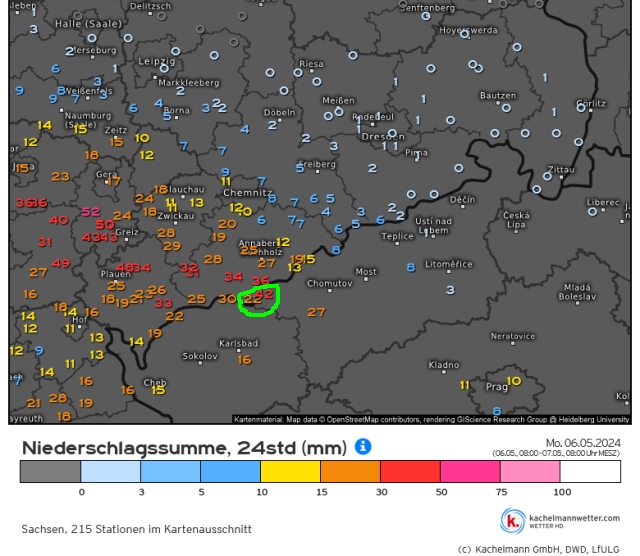
Task: Click the blue info icon beside Niederschlagssumme title
Action: tap(363, 446)
